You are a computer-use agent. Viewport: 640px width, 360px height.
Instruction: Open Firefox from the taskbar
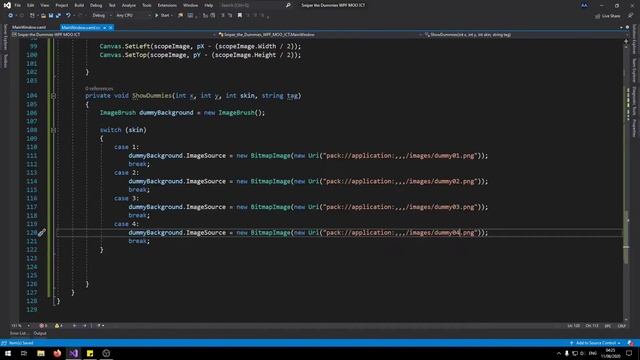[57, 353]
